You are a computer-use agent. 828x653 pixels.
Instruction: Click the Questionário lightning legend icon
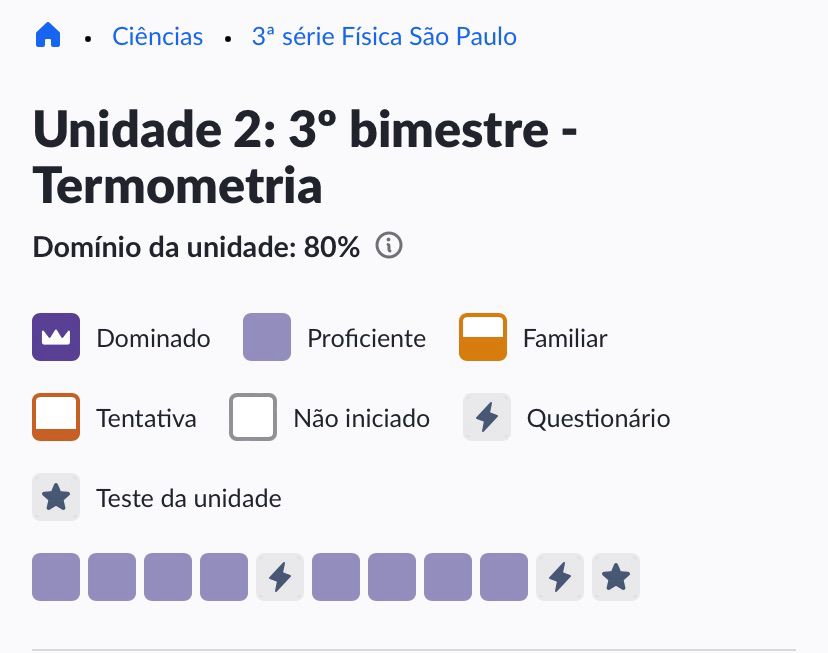tap(487, 417)
